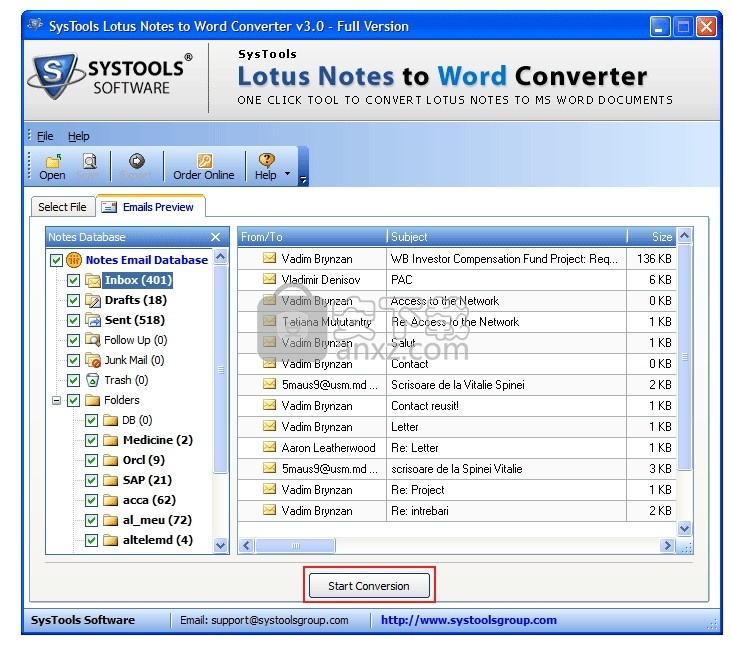Click the email list horizontal scrollbar thumb
This screenshot has height=647, width=731.
pyautogui.click(x=295, y=545)
